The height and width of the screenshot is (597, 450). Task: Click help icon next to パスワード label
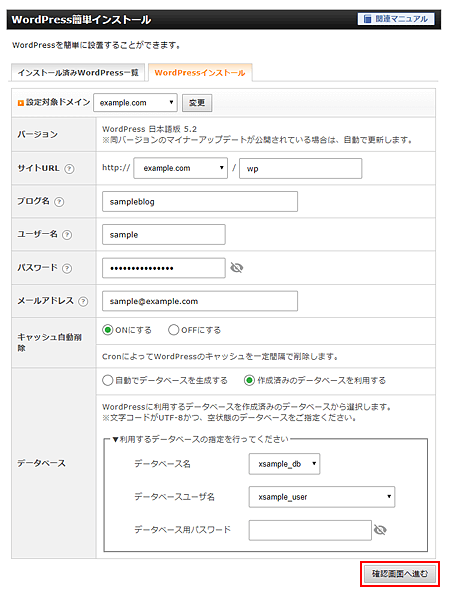coord(67,268)
